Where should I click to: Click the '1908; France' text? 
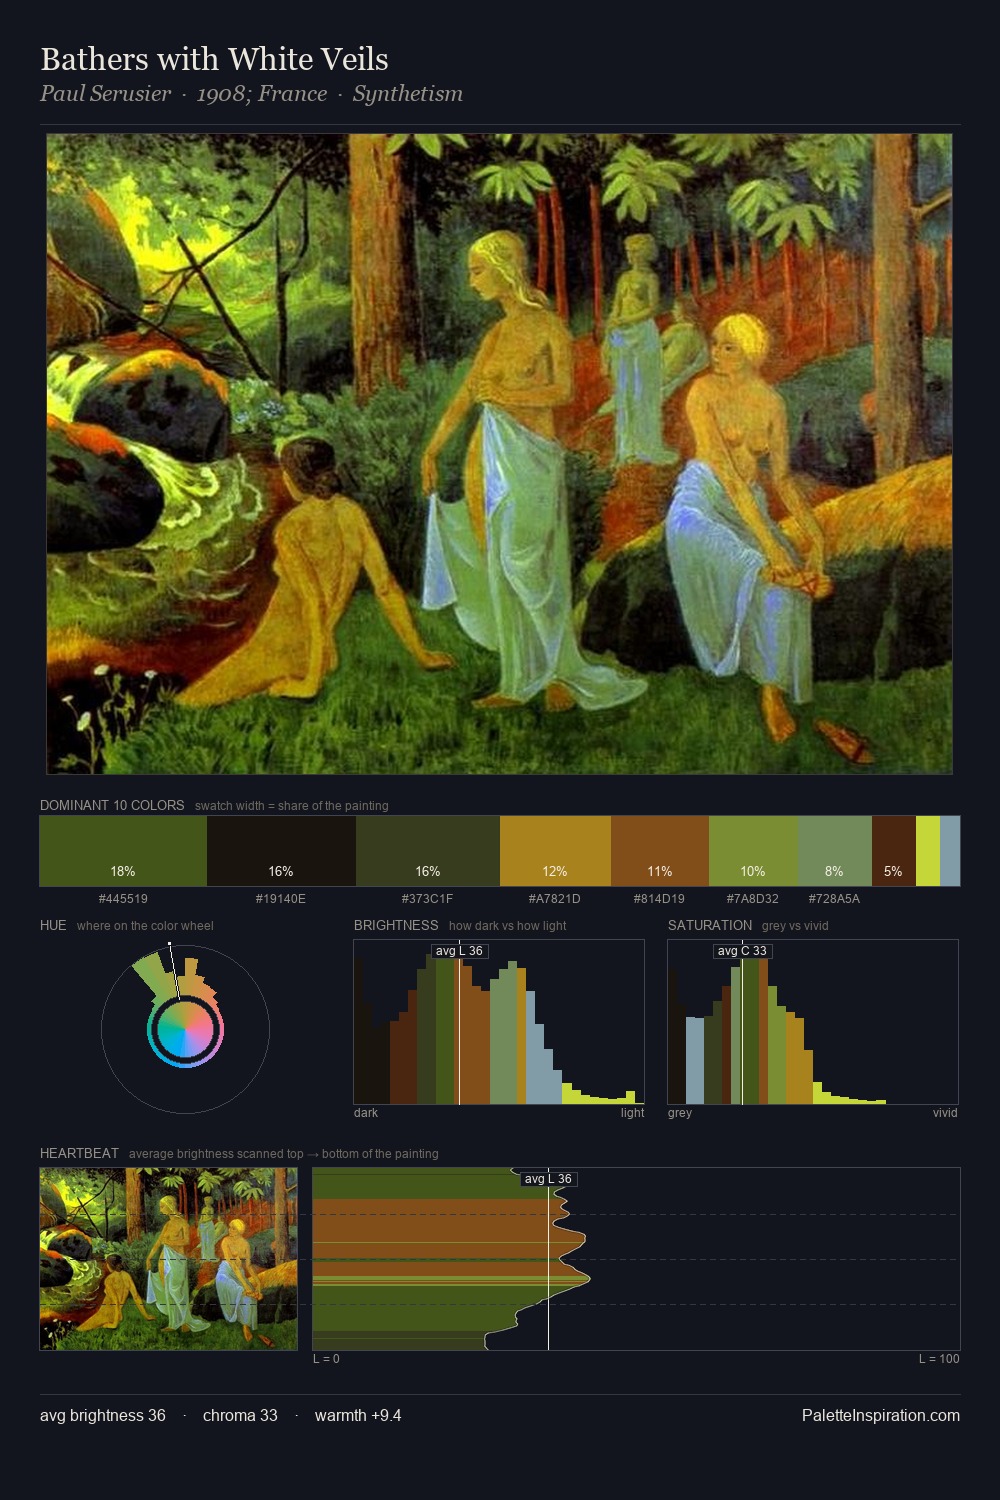click(x=262, y=94)
